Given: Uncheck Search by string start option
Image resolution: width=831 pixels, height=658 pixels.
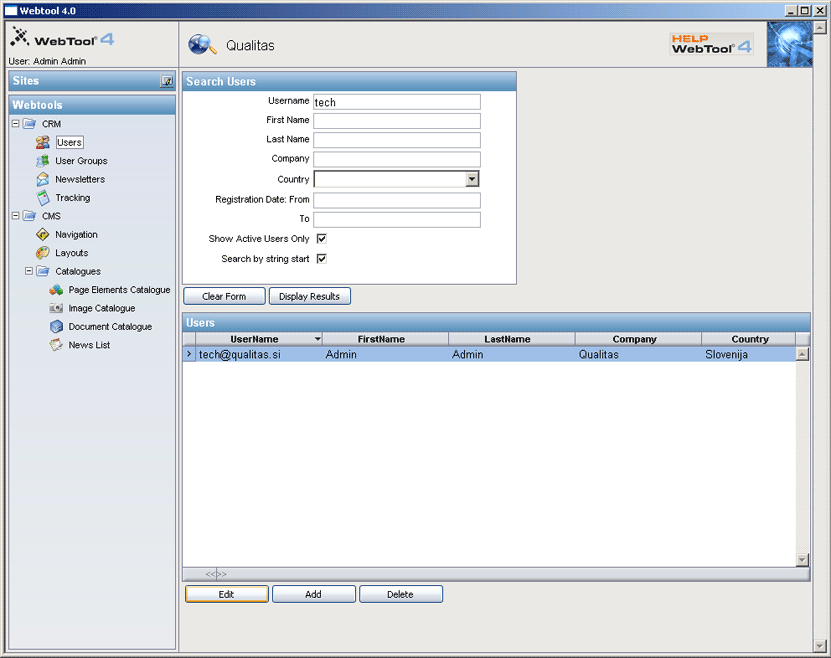Looking at the screenshot, I should point(321,259).
